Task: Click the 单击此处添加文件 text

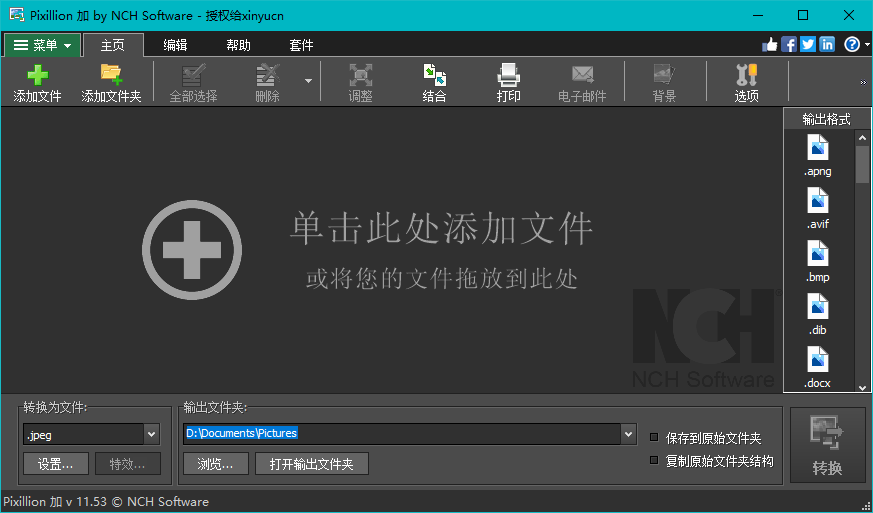Action: click(x=441, y=228)
